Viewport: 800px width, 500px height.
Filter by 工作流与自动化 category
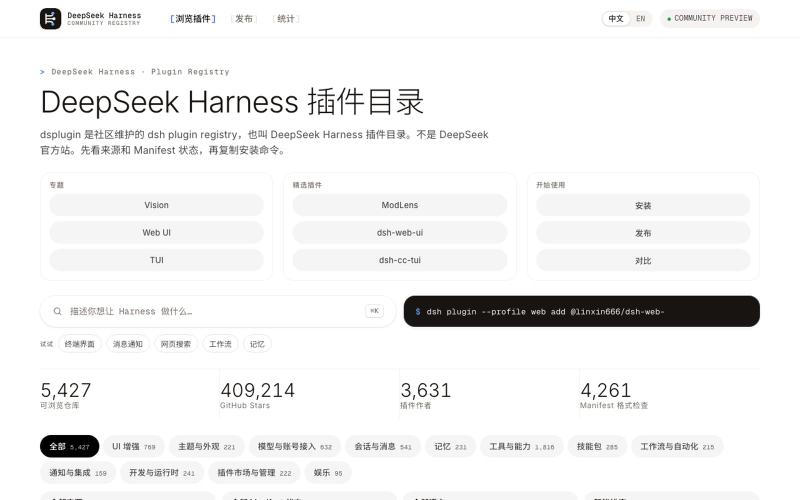(x=677, y=446)
